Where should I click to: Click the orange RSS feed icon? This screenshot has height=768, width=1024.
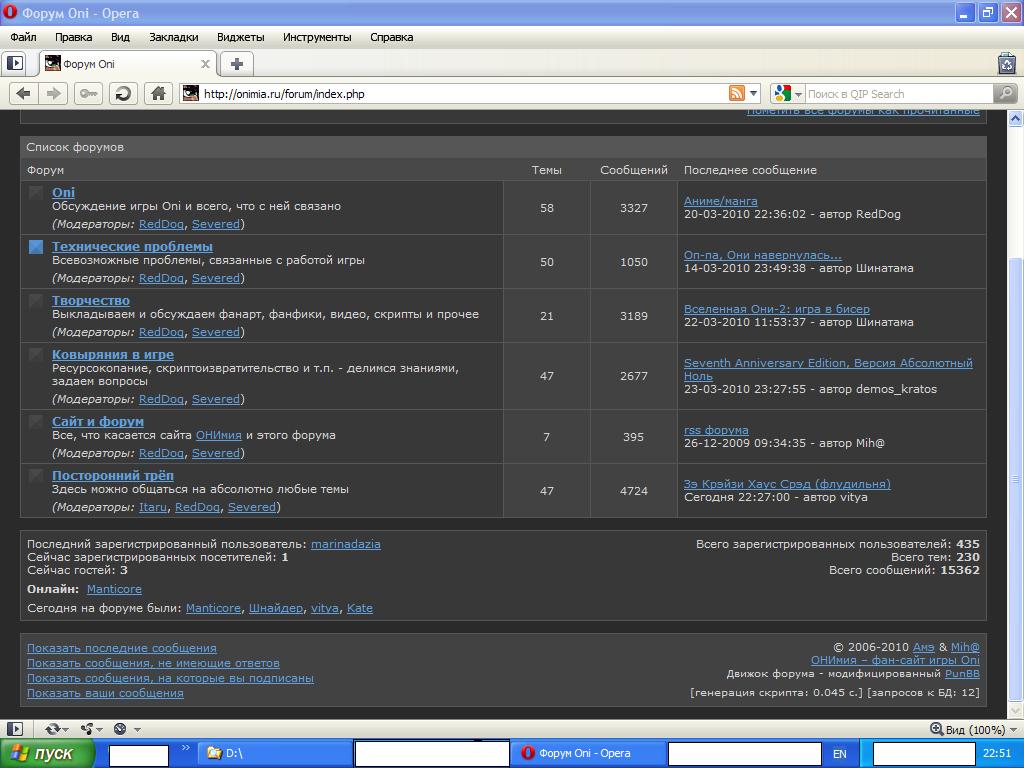click(x=737, y=93)
